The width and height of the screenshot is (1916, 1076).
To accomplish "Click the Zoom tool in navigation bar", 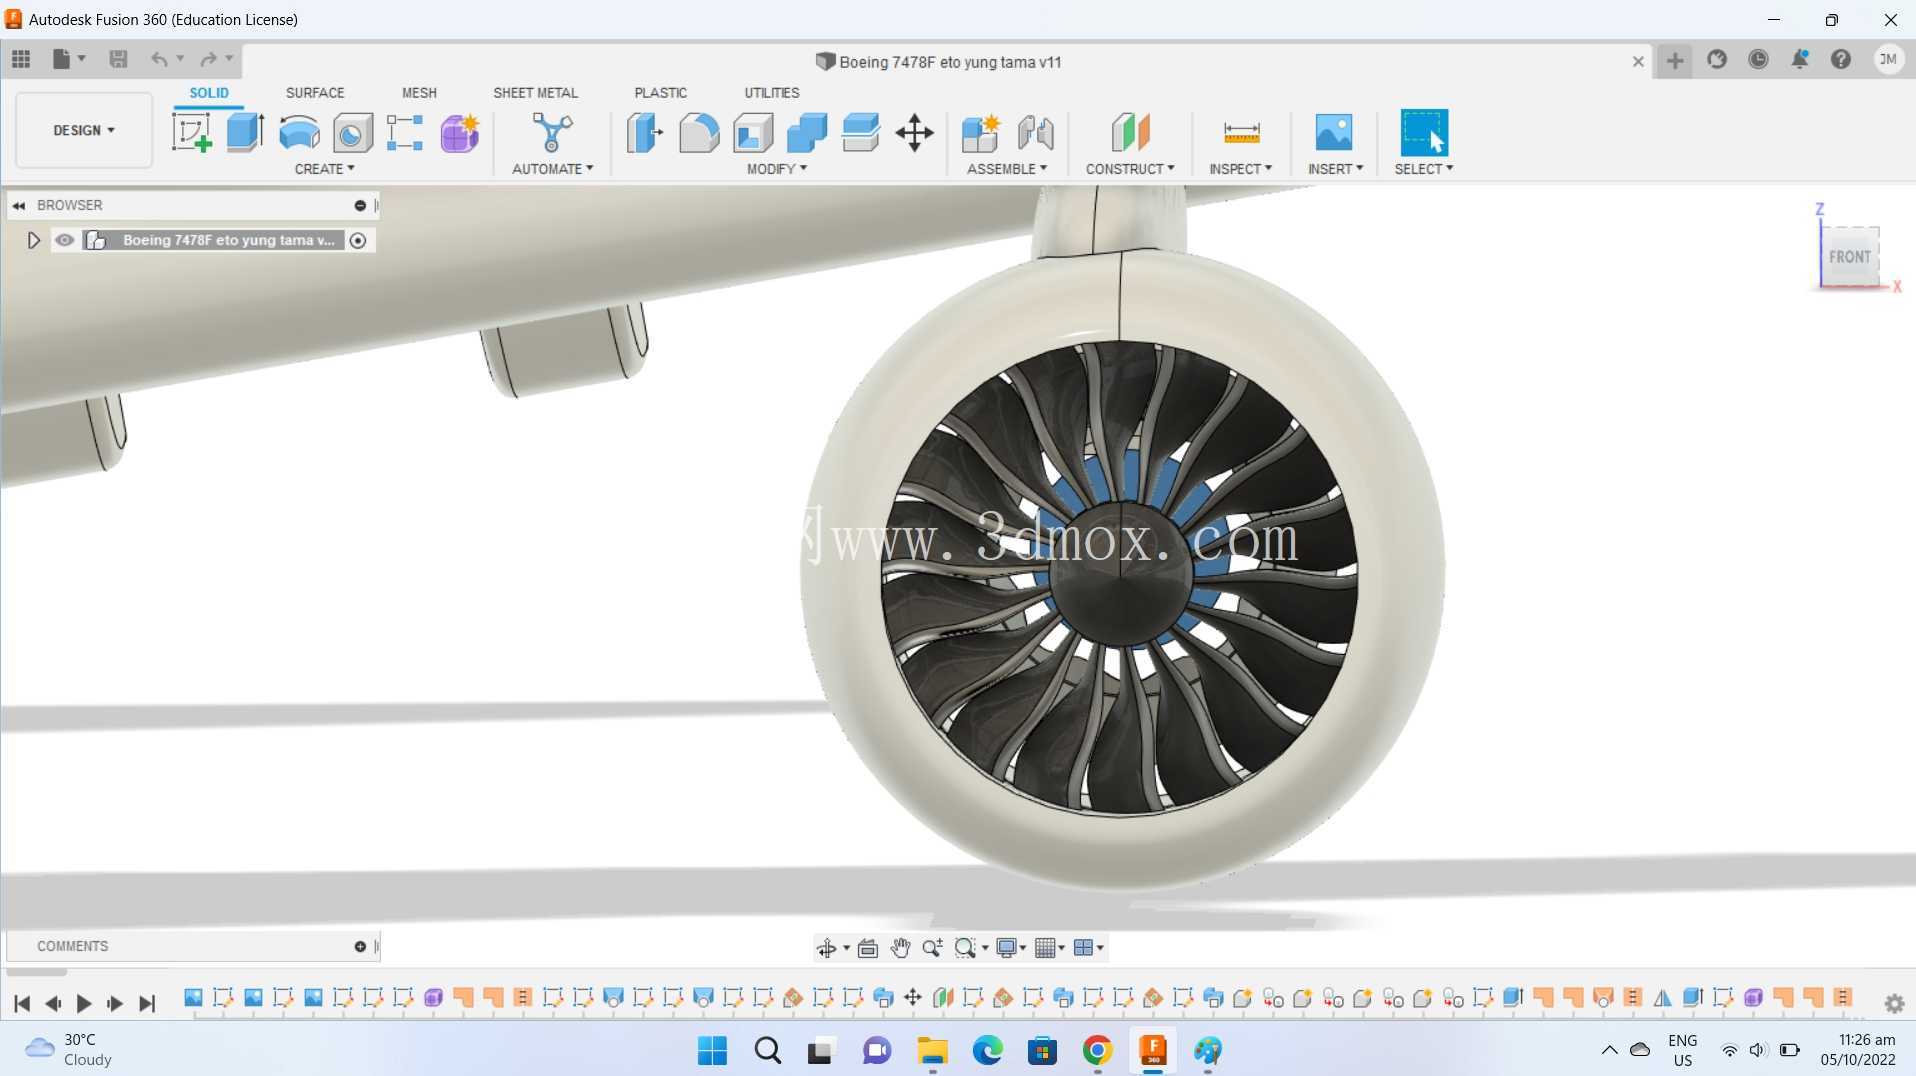I will (x=932, y=948).
